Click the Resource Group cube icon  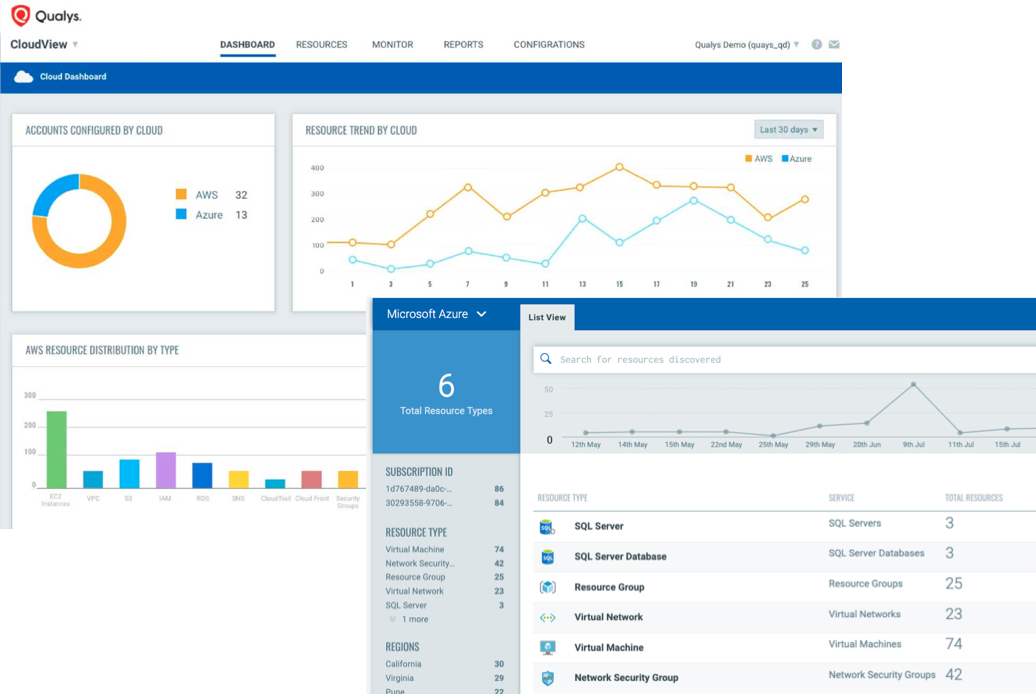pos(548,587)
